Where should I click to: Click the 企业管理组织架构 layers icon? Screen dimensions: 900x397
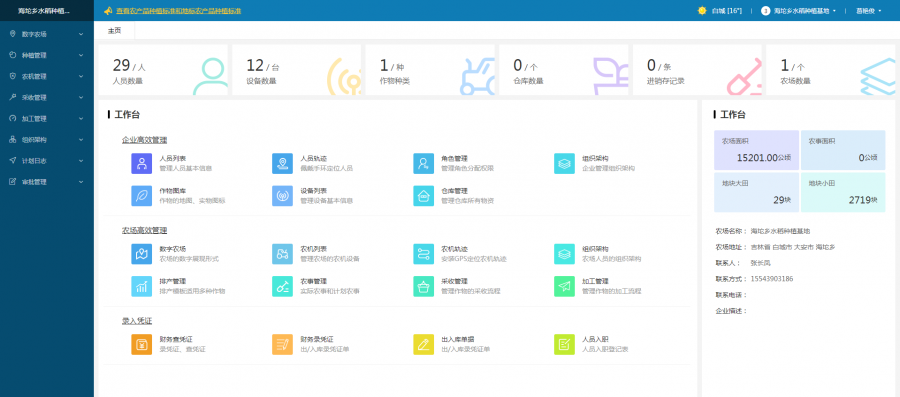click(565, 164)
